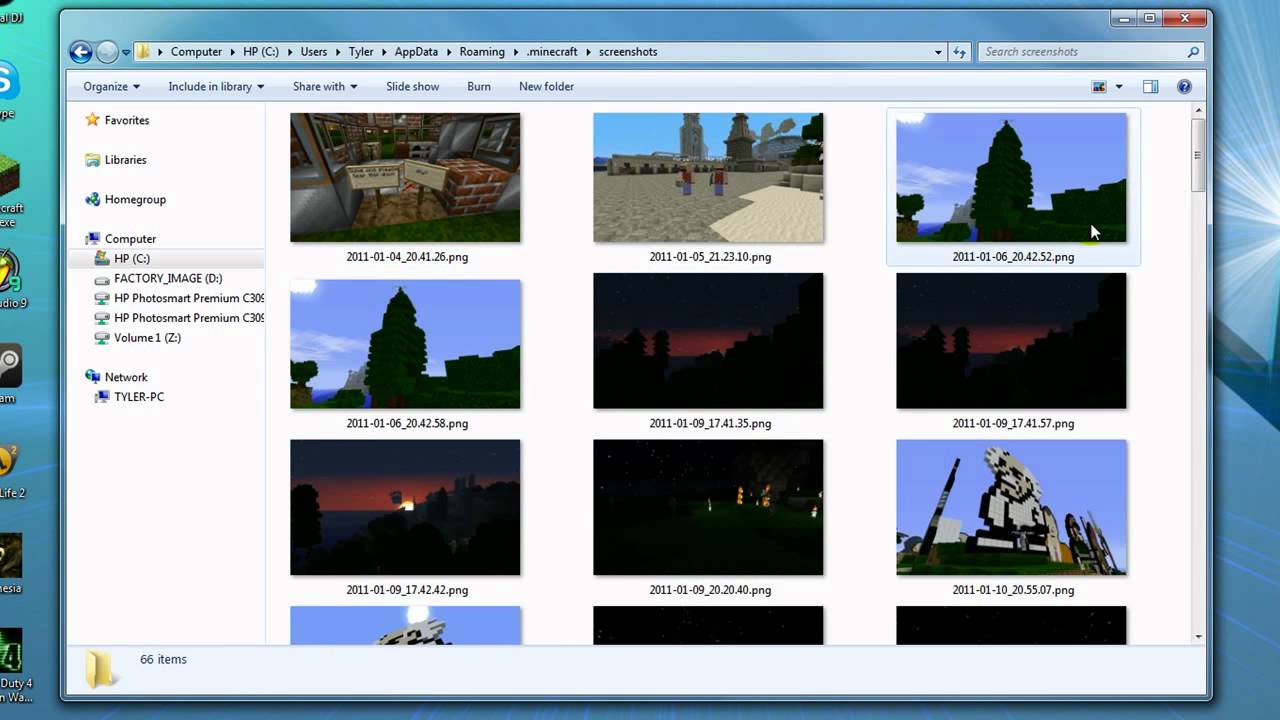
Task: Click .minecraft in the address breadcrumb
Action: 552,52
